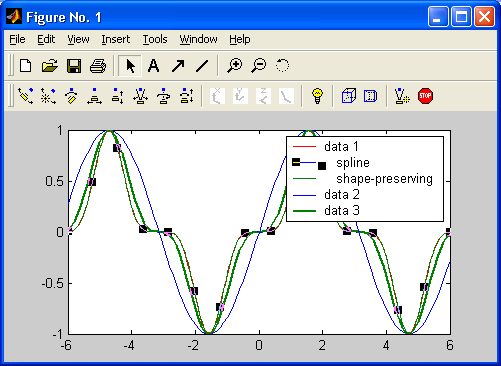The image size is (501, 366).
Task: Toggle the Edit Plot arrow pointer tool
Action: (130, 66)
